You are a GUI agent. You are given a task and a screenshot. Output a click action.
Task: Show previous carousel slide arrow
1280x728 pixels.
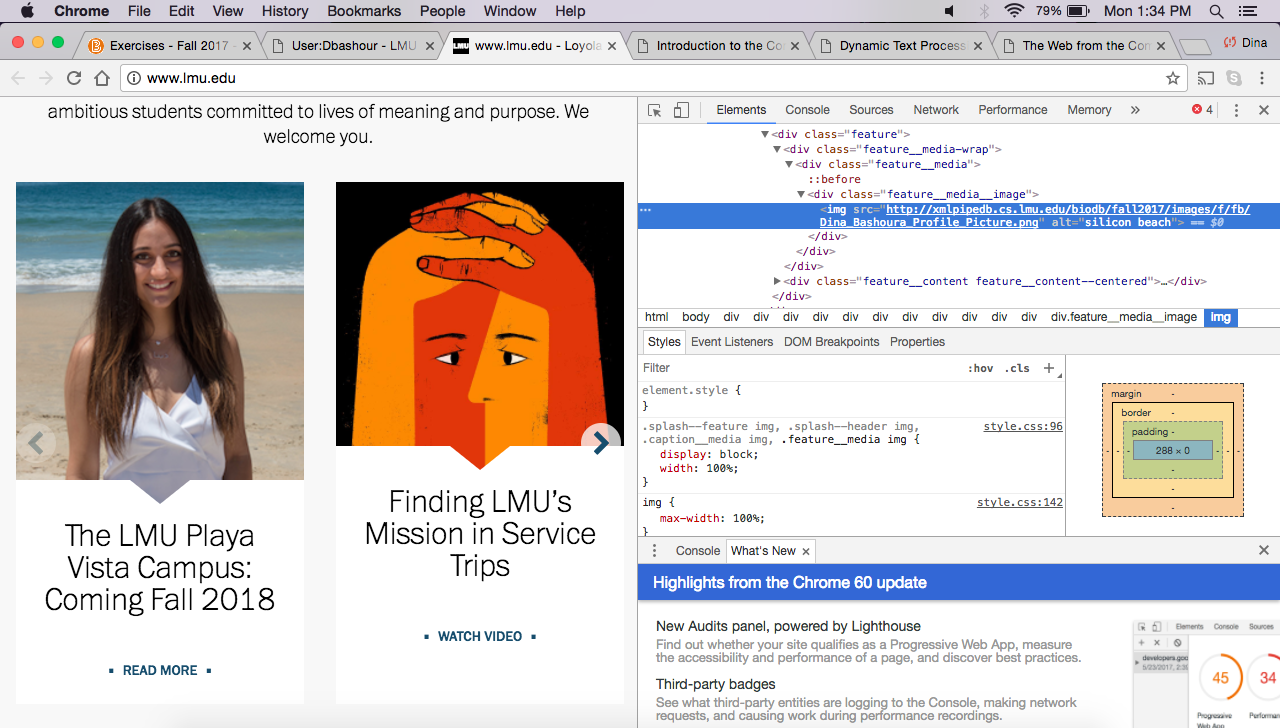(36, 441)
